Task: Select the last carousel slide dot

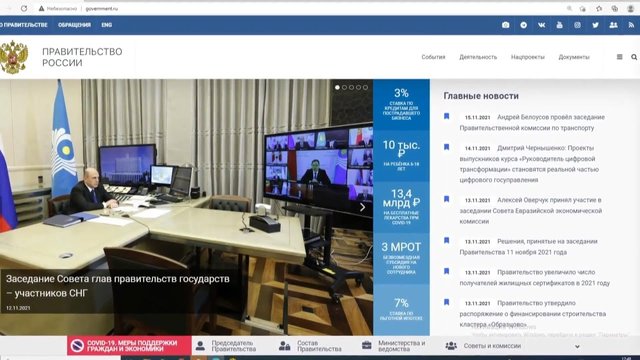Action: pos(365,87)
